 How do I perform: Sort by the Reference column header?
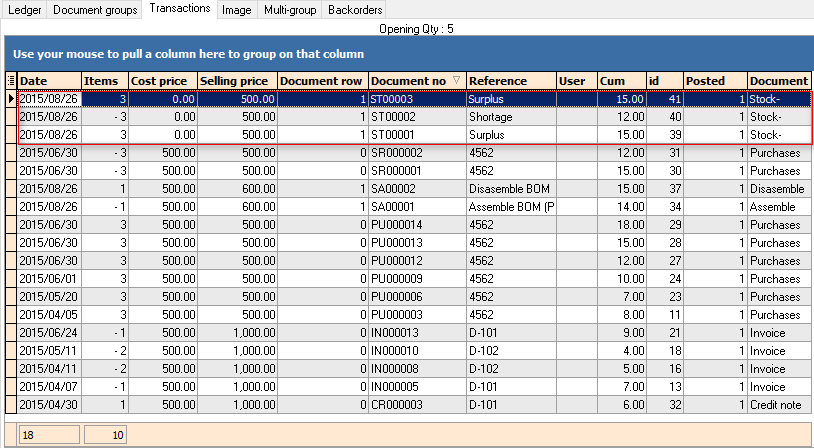(510, 80)
